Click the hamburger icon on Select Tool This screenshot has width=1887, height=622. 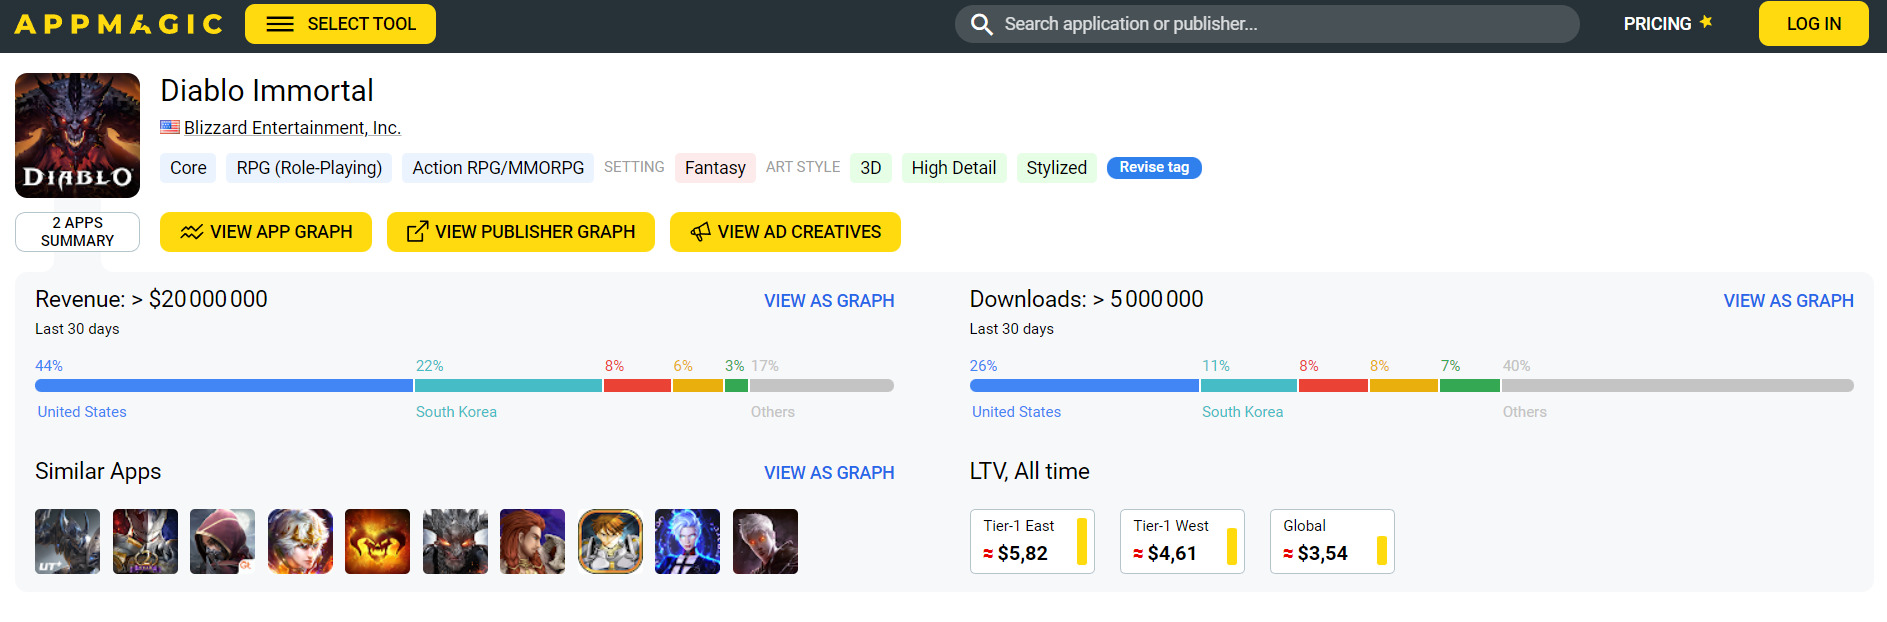click(280, 24)
